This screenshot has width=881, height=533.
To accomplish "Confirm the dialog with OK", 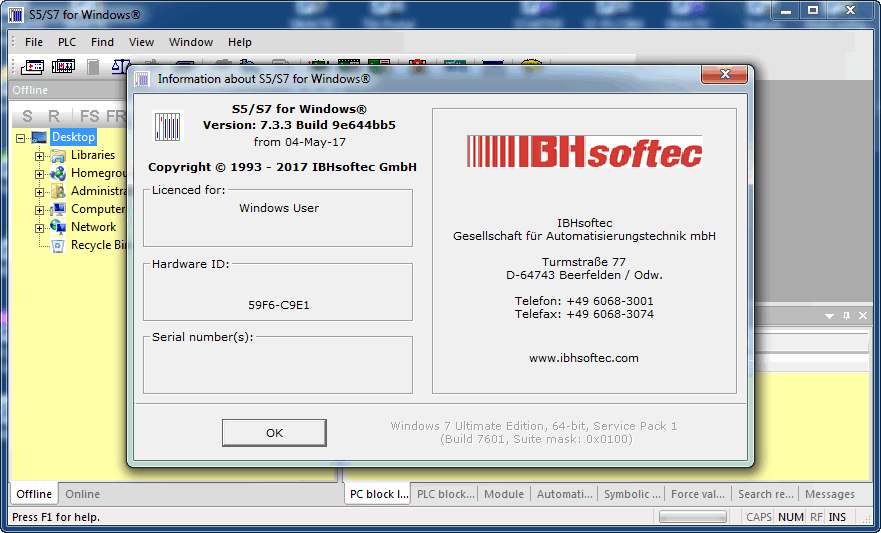I will [274, 432].
